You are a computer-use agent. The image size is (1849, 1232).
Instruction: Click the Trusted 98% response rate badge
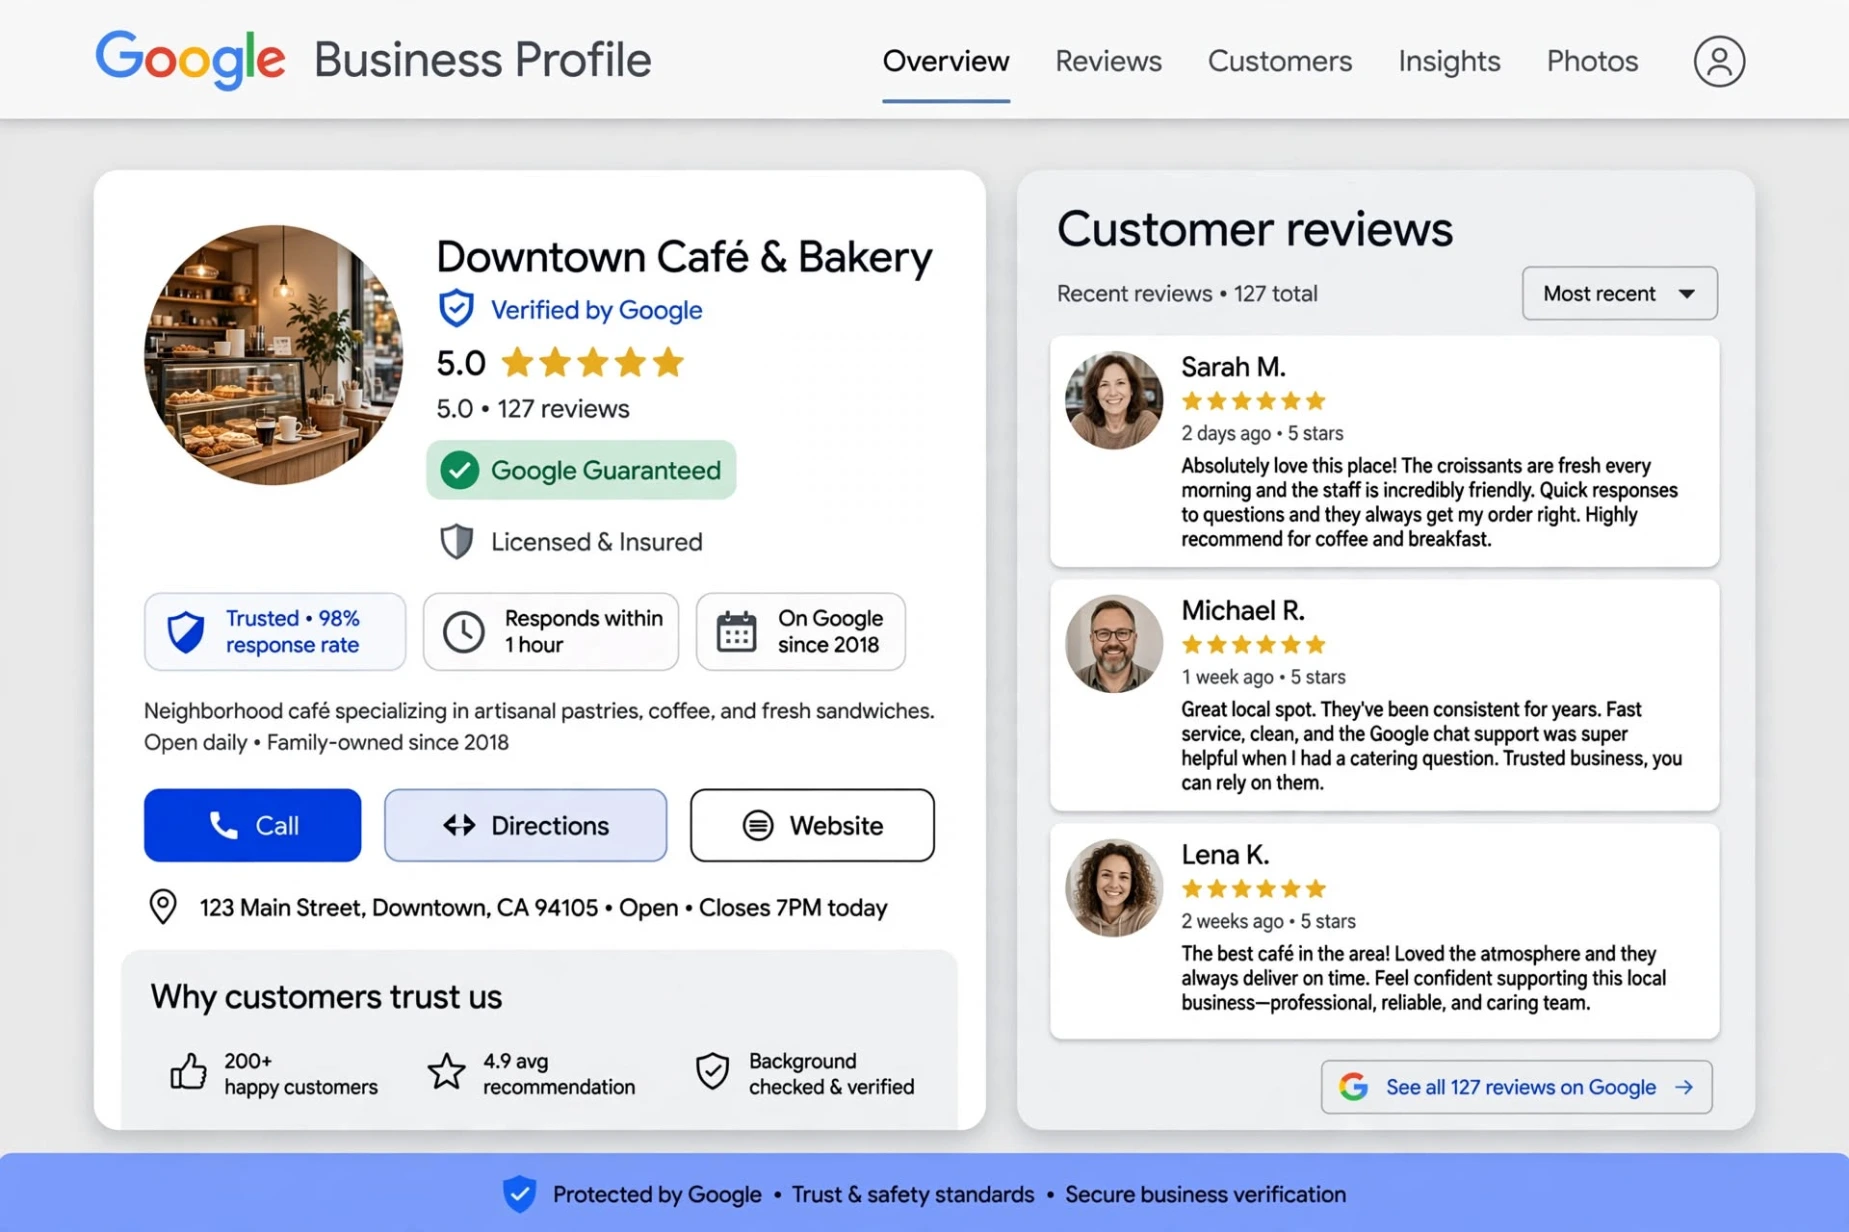tap(275, 632)
